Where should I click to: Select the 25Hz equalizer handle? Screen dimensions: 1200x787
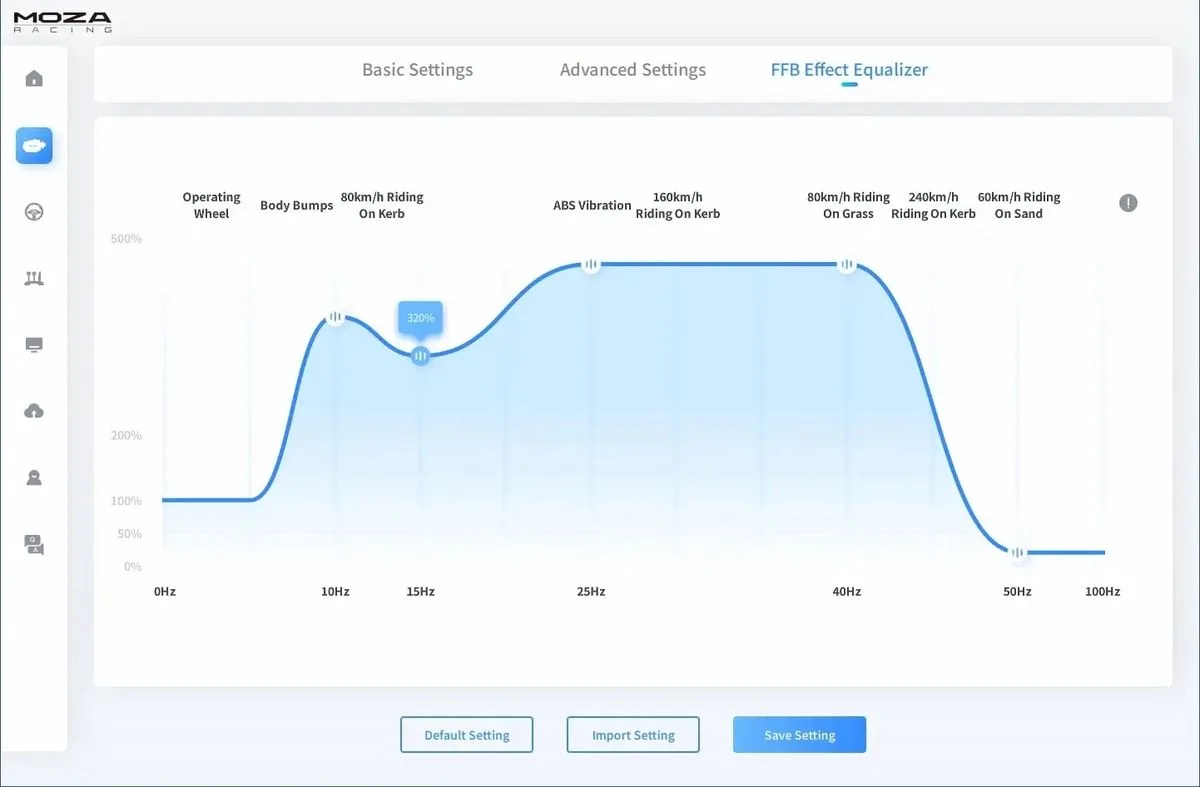click(591, 265)
